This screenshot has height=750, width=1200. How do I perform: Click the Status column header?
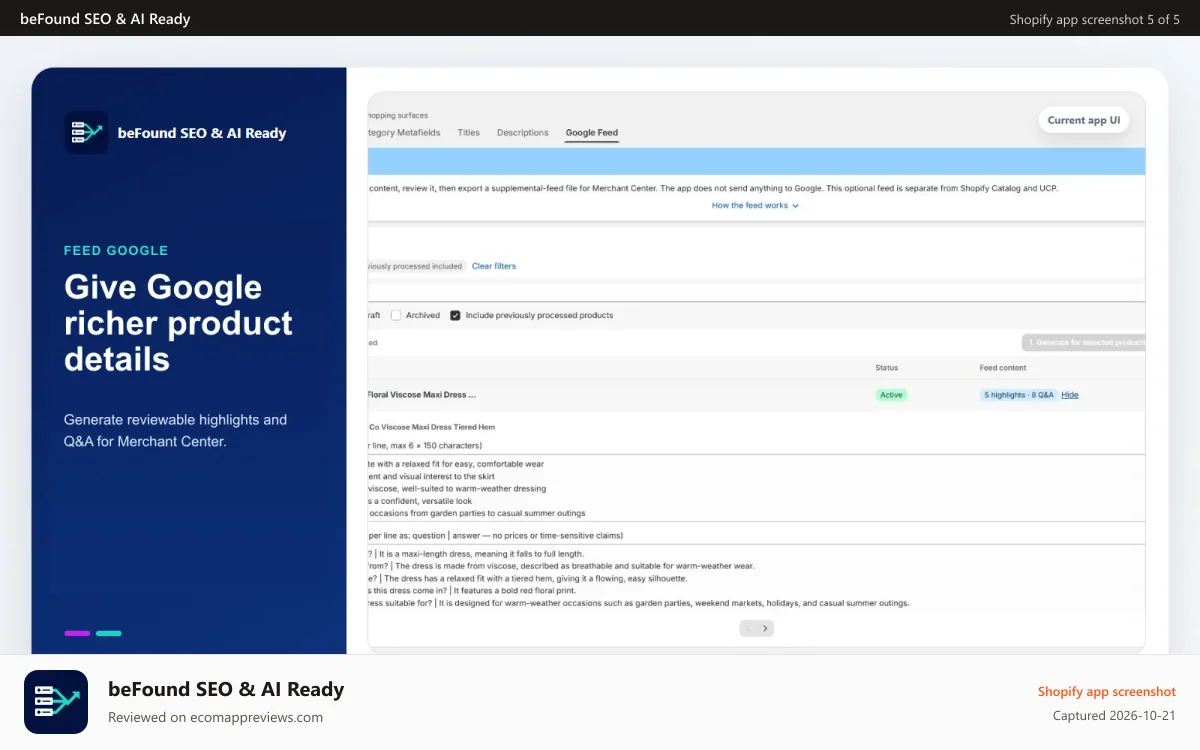tap(886, 368)
